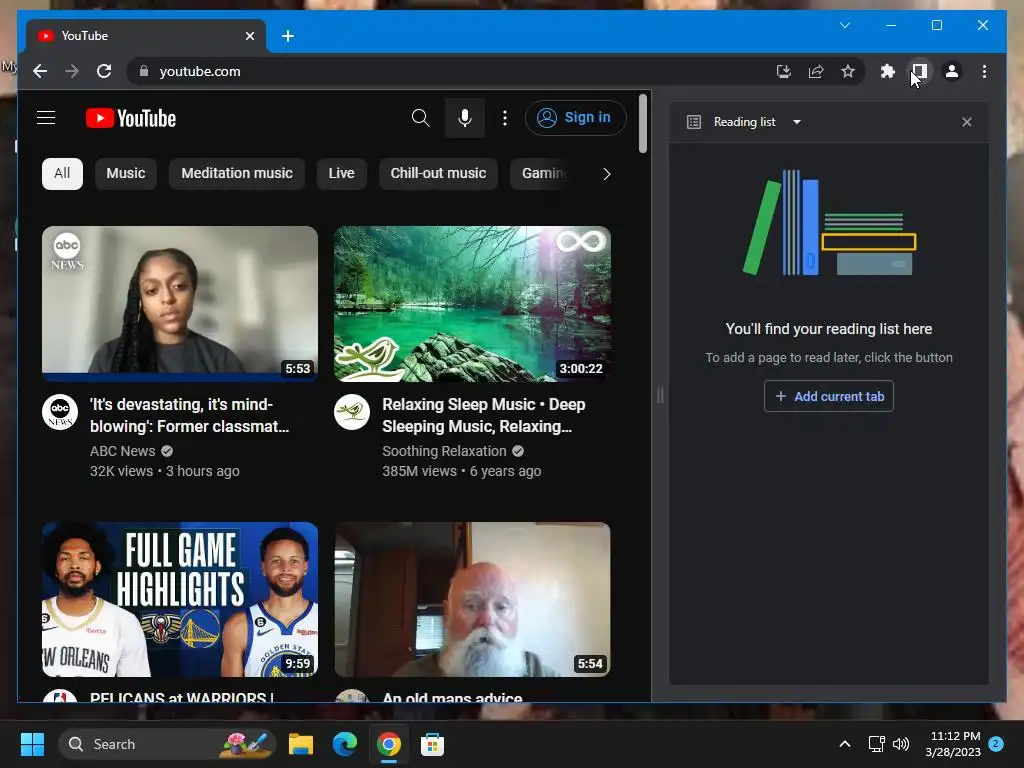Close the YouTube tab
The image size is (1024, 768).
pos(249,36)
